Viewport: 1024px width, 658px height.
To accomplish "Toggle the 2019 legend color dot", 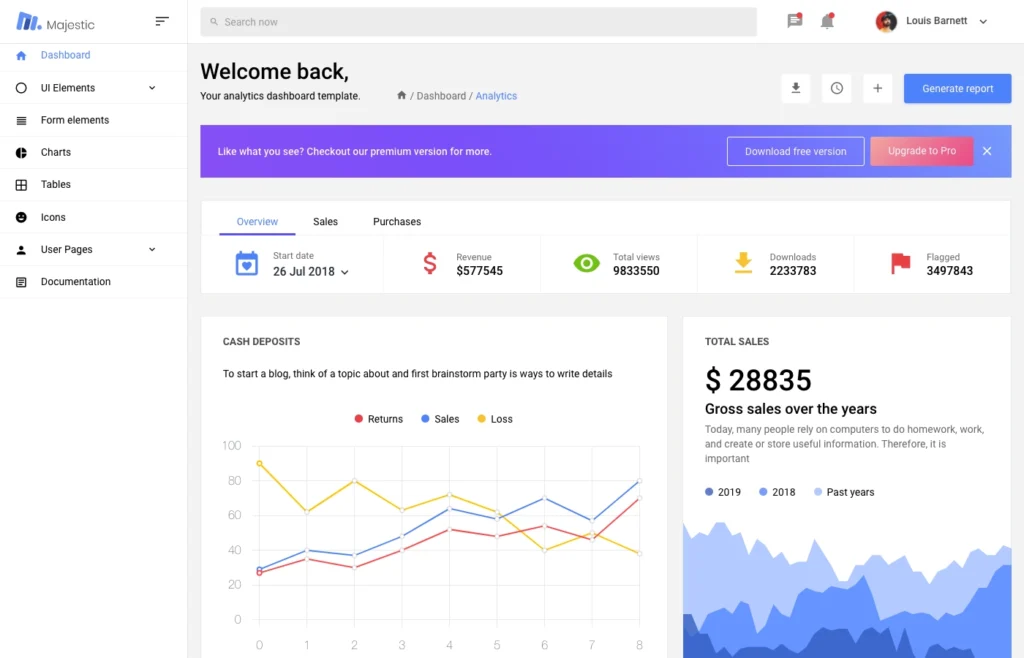I will tap(709, 492).
